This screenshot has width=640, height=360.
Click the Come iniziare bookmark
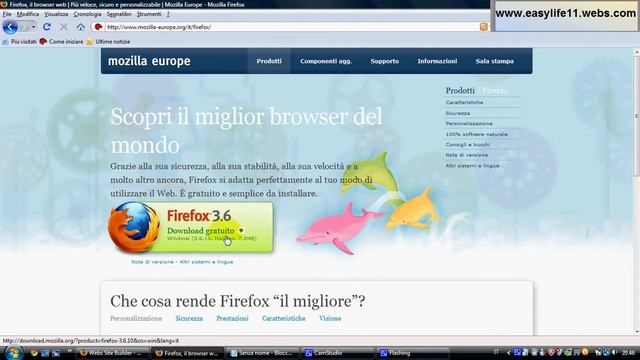(61, 42)
